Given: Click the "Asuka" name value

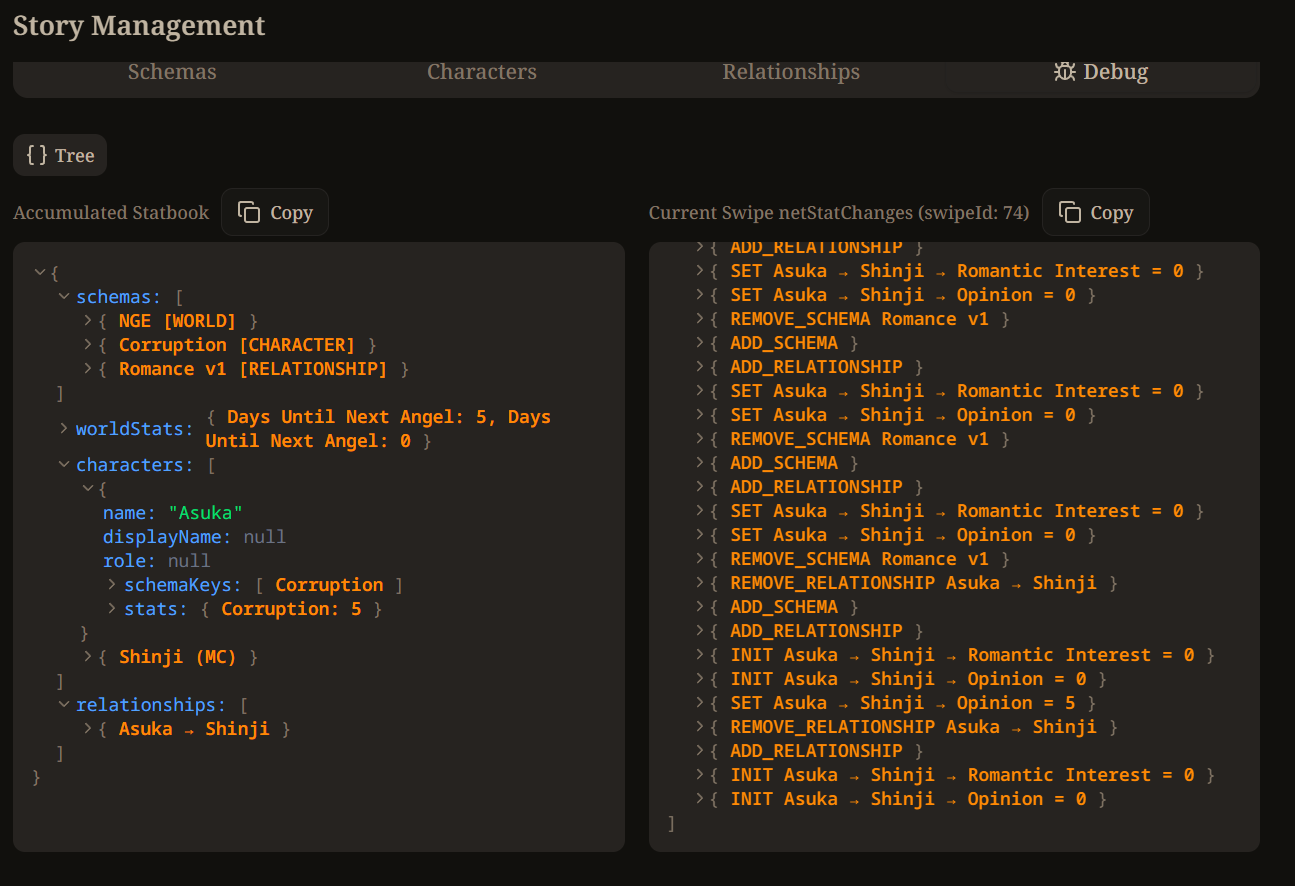Looking at the screenshot, I should [x=206, y=513].
